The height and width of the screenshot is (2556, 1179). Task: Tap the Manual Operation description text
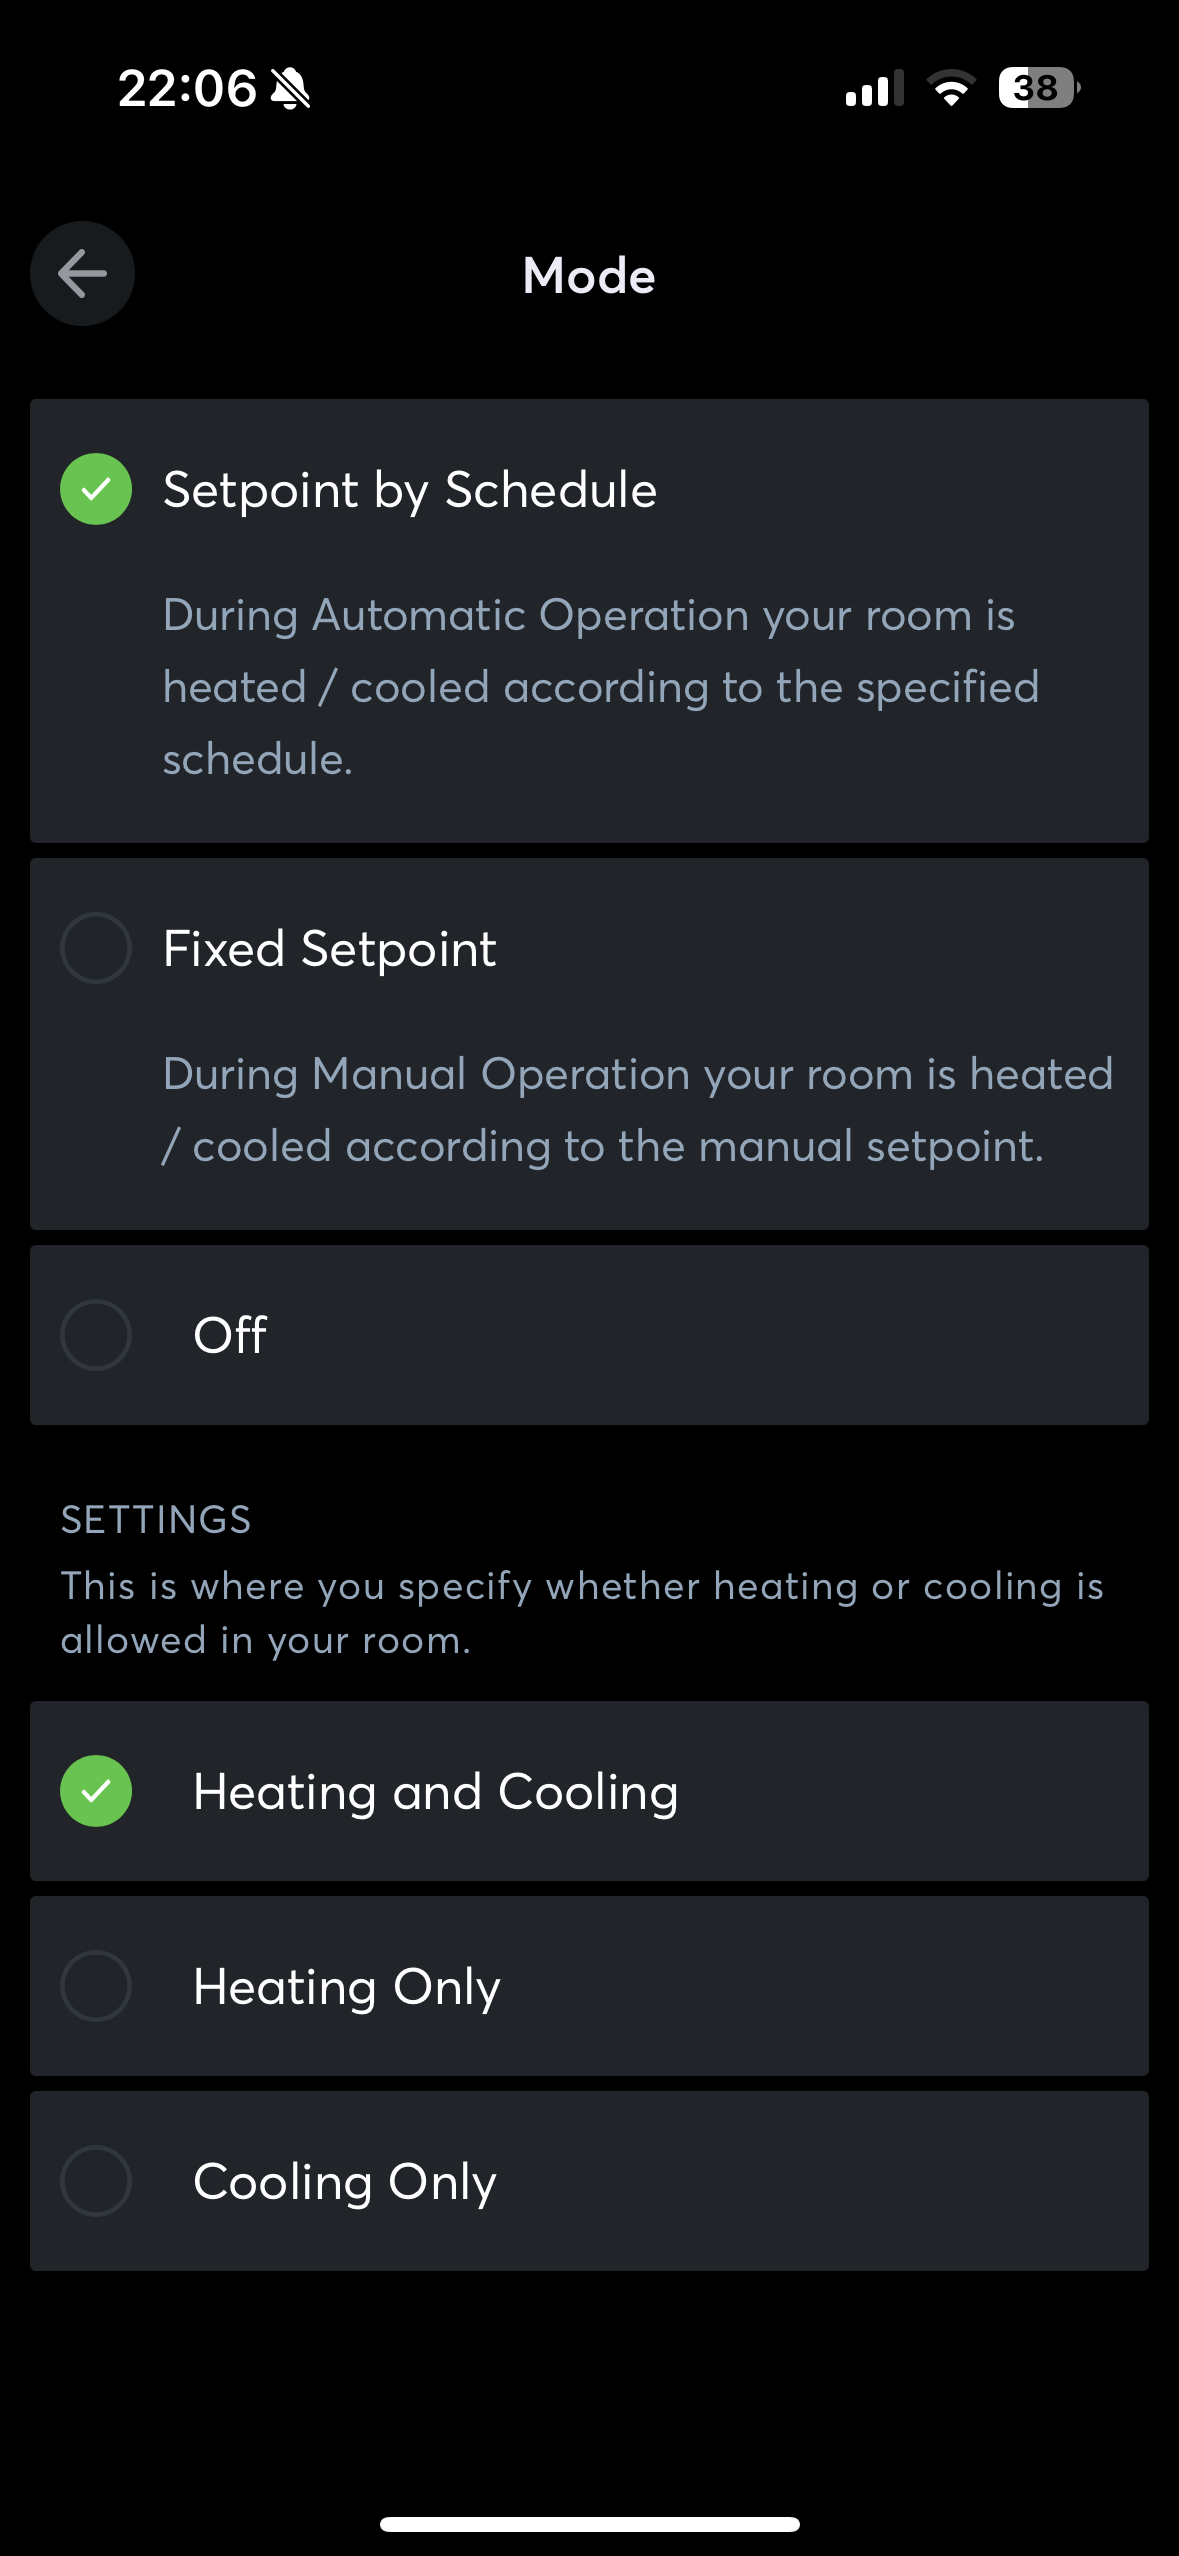(x=637, y=1110)
